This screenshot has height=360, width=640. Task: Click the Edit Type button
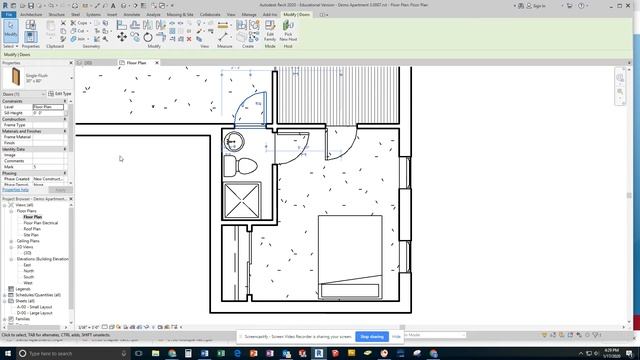60,94
